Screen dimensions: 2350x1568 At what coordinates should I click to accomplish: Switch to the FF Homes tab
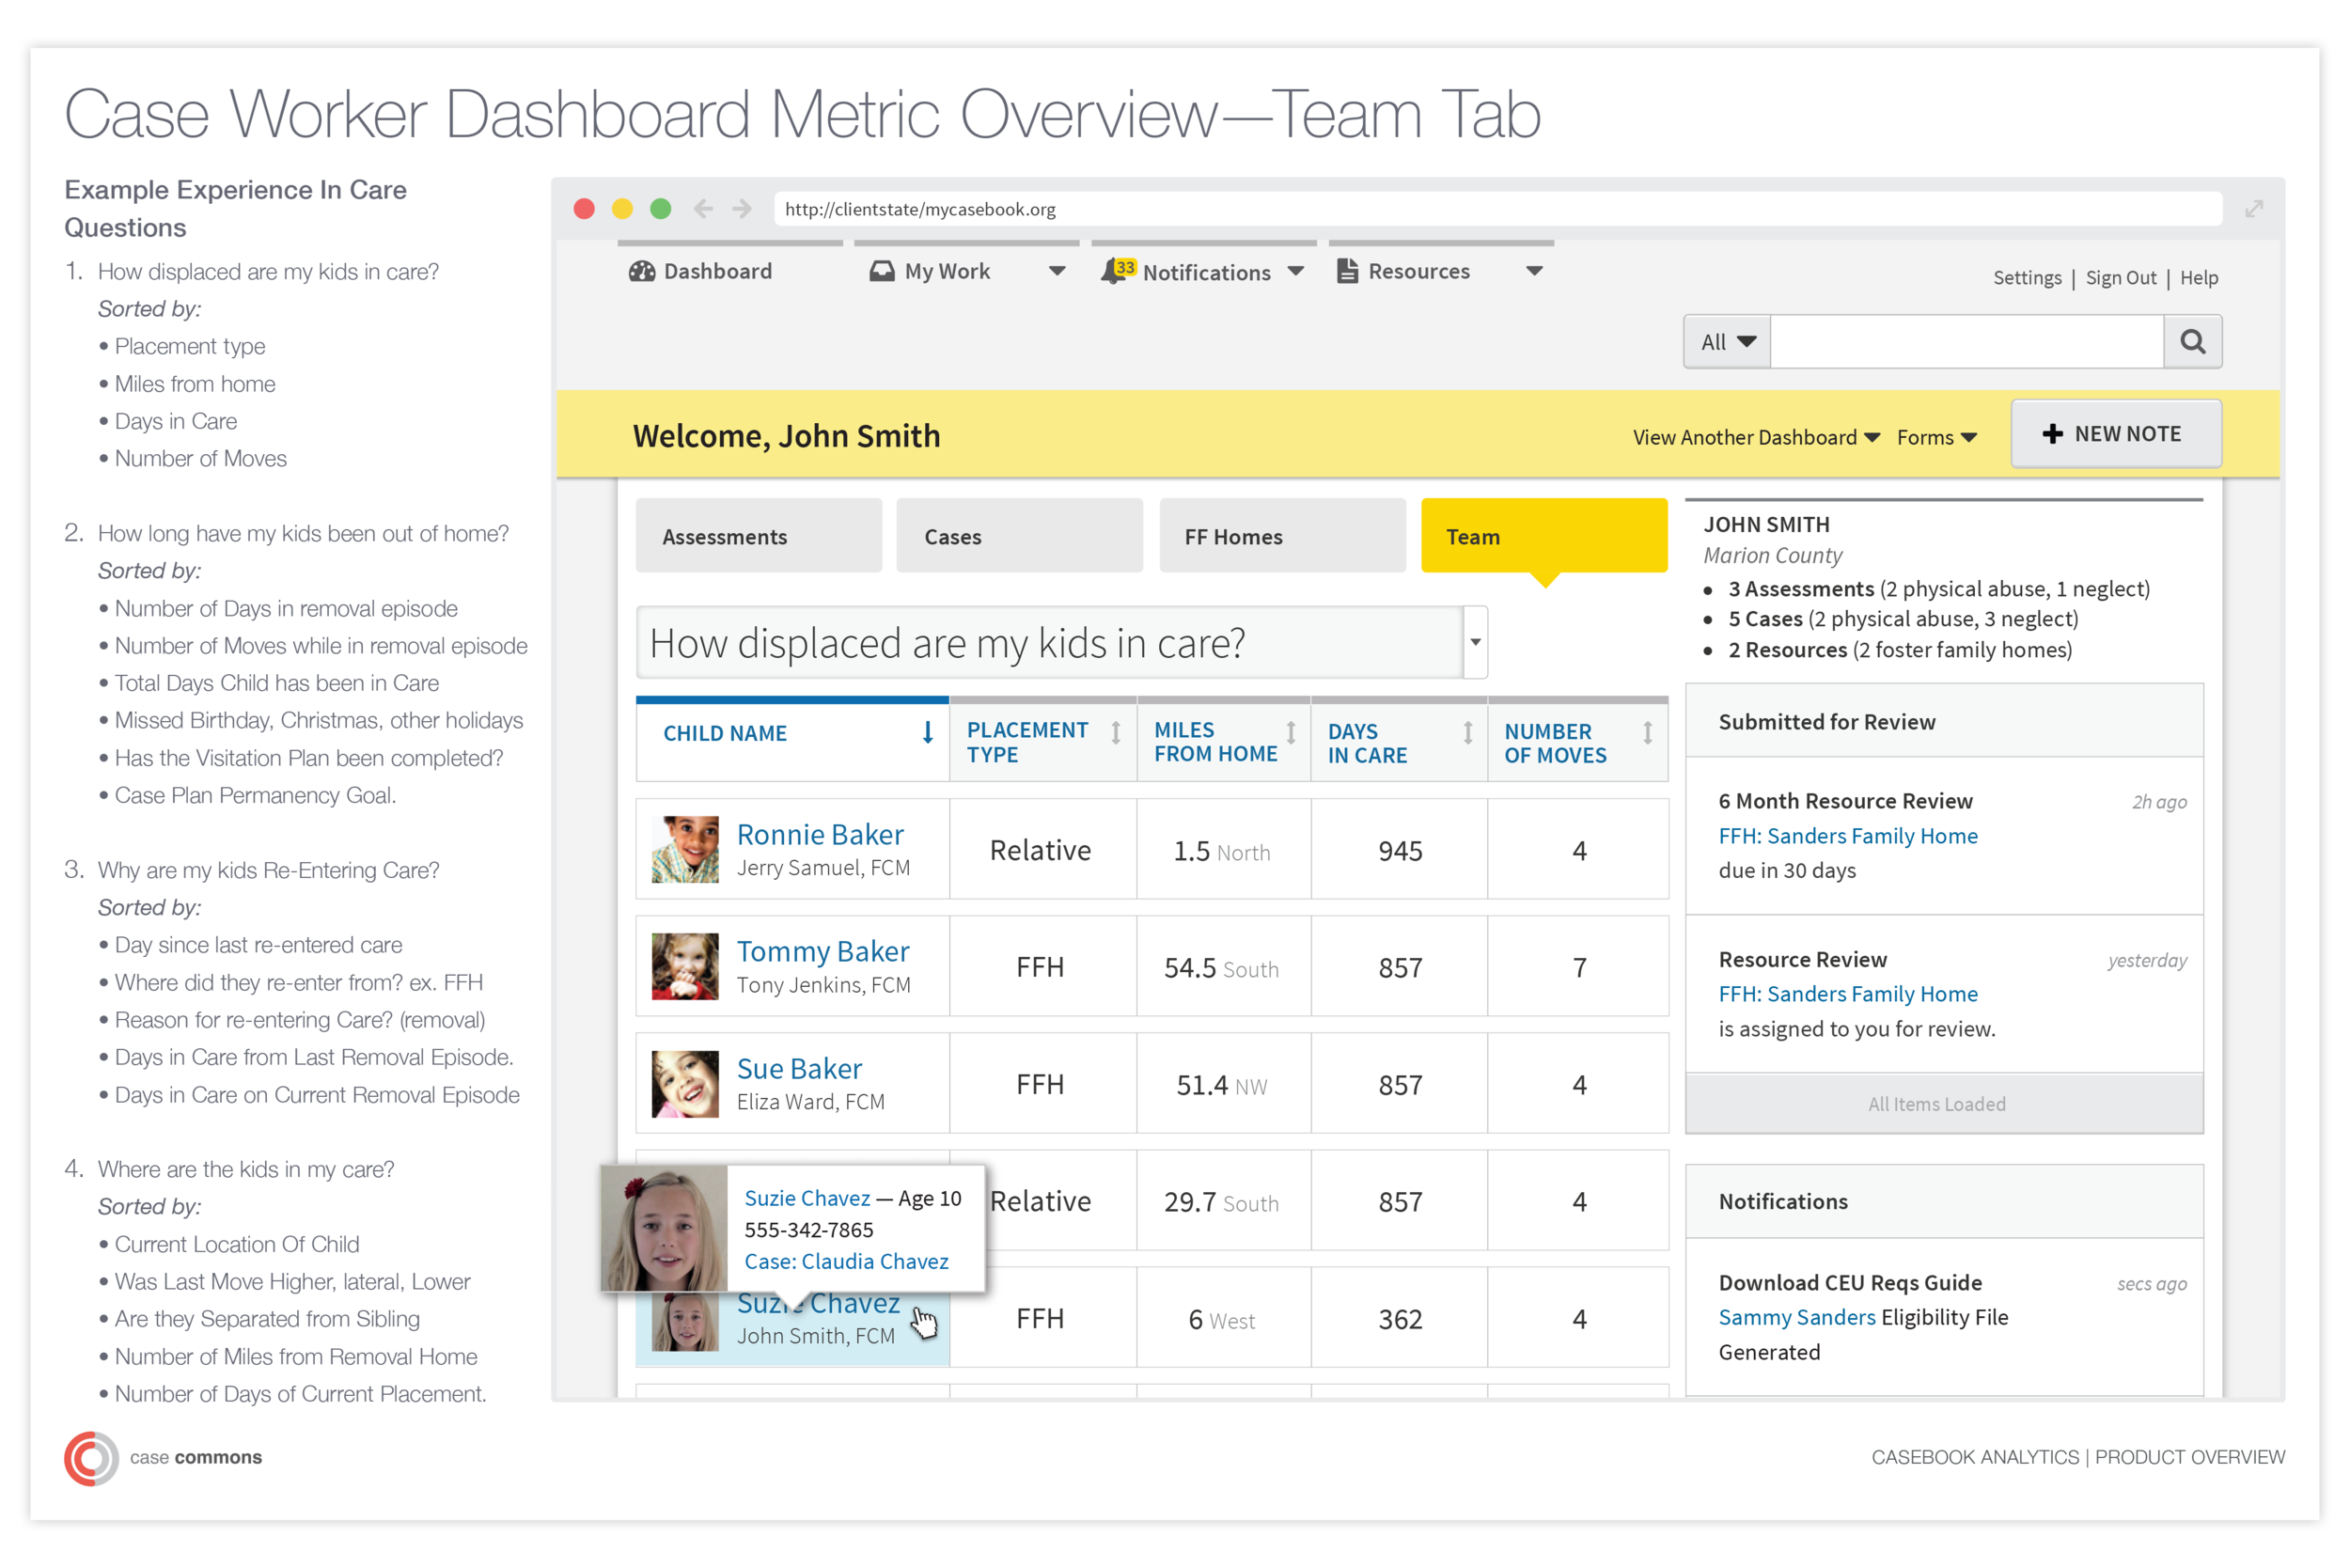[x=1282, y=537]
